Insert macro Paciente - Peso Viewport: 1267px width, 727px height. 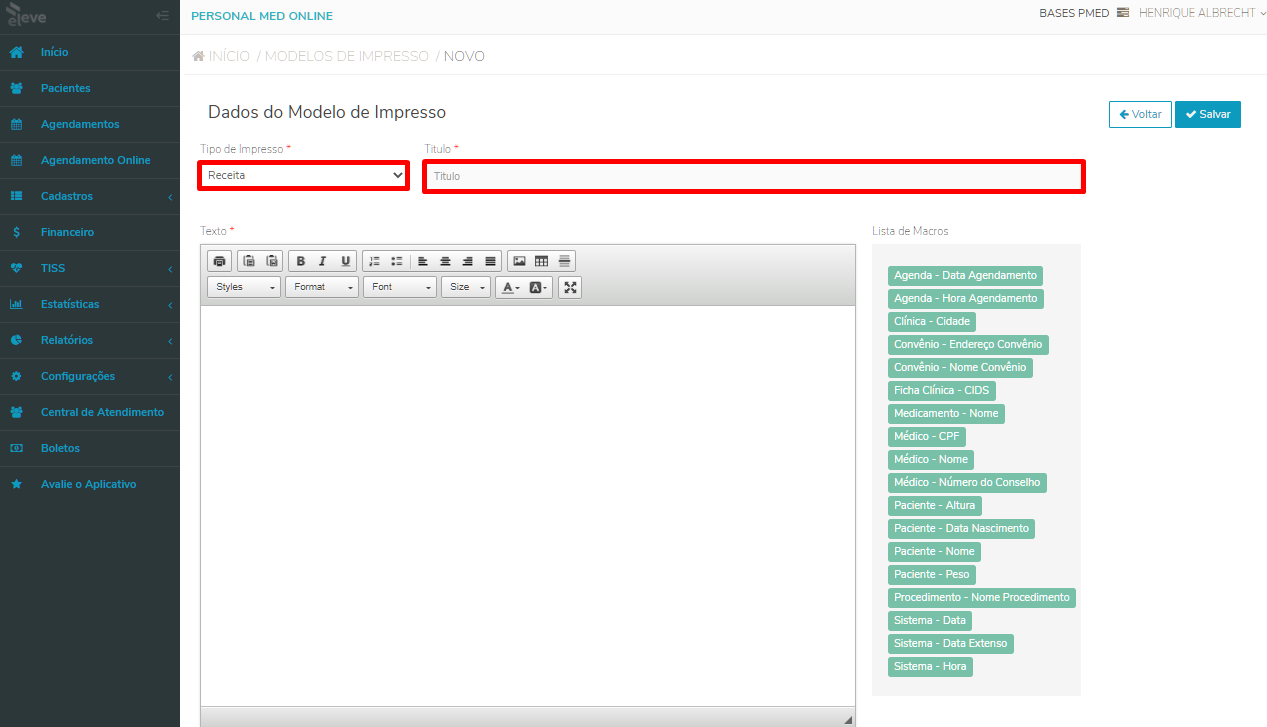click(931, 574)
